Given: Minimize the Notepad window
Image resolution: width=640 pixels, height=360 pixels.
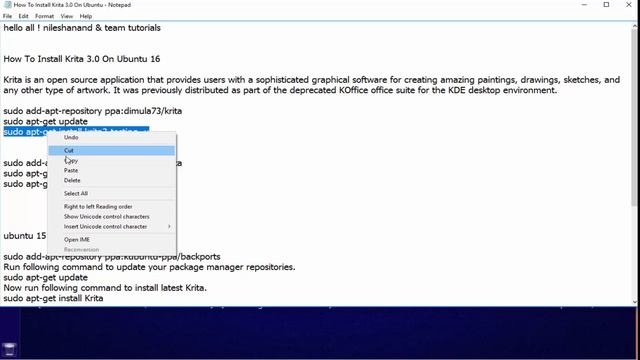Looking at the screenshot, I should 584,5.
